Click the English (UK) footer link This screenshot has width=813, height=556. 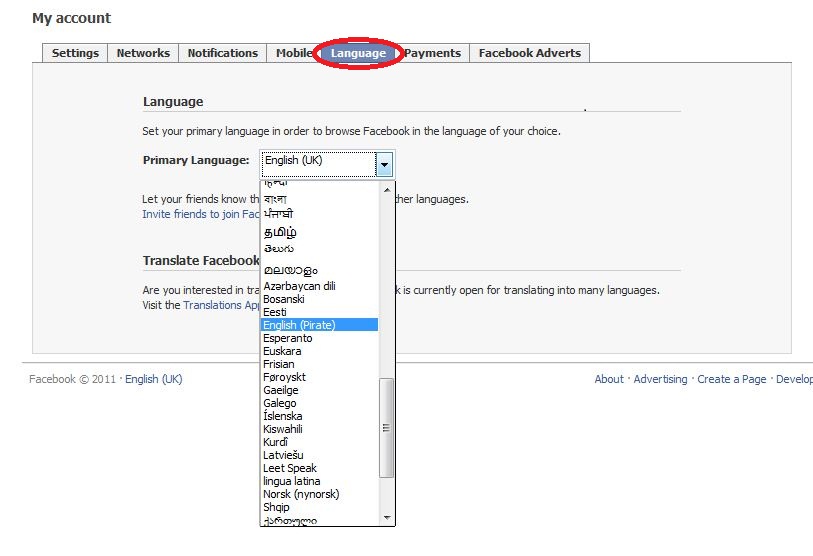click(x=153, y=379)
